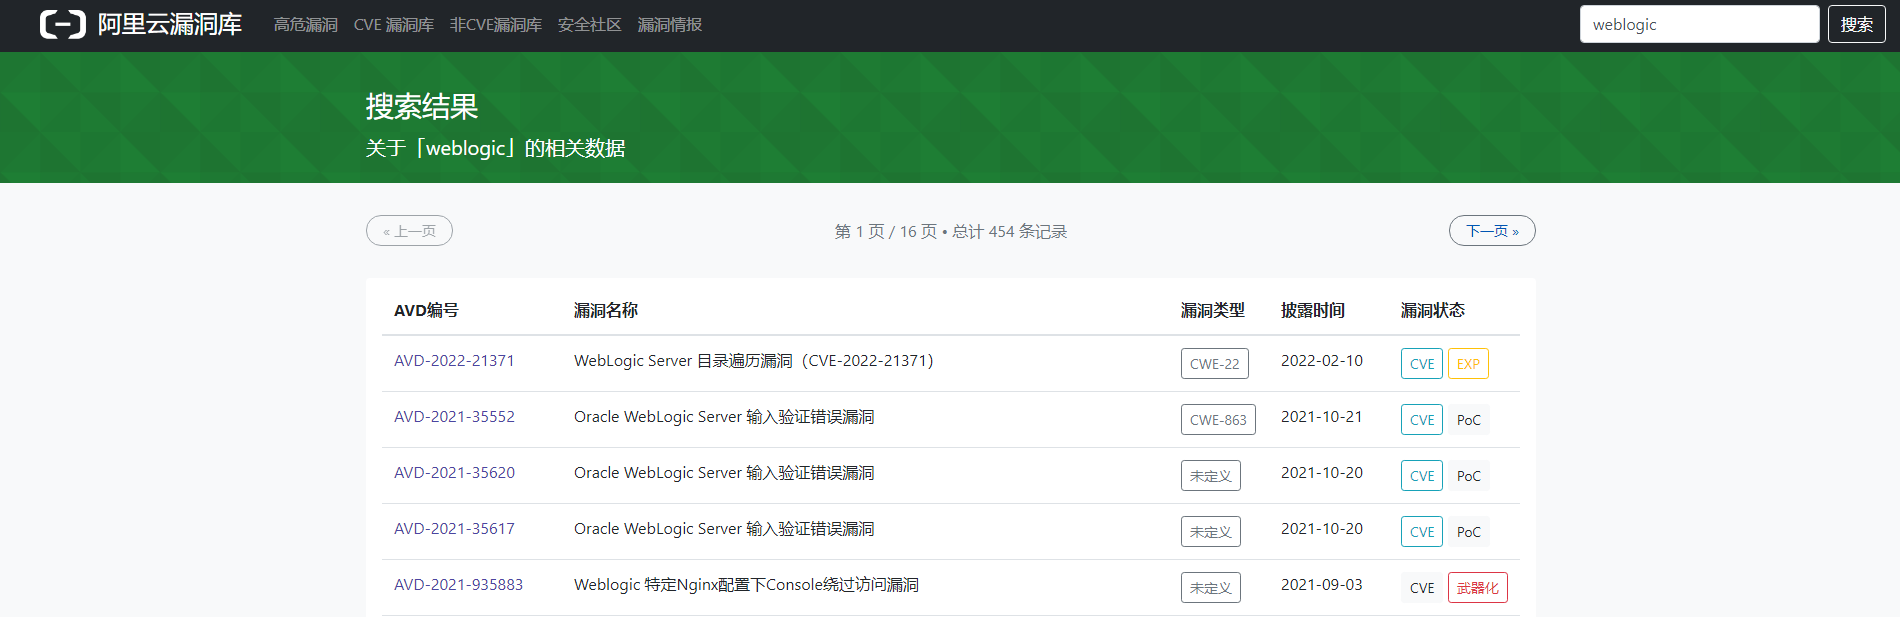The height and width of the screenshot is (617, 1900).
Task: Click CVE badge in AVD-2021-35617 row
Action: click(1422, 532)
